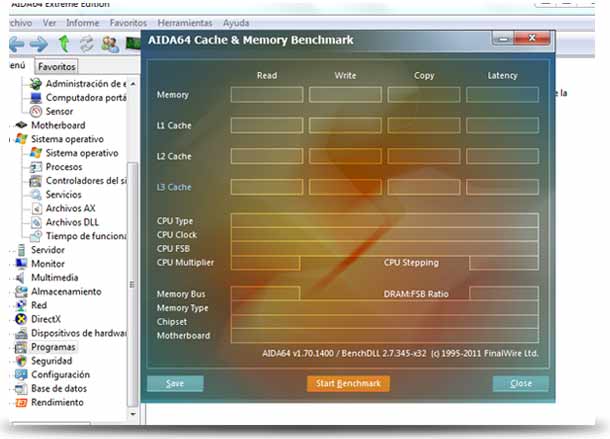Open the Ayuda menu

pos(236,23)
